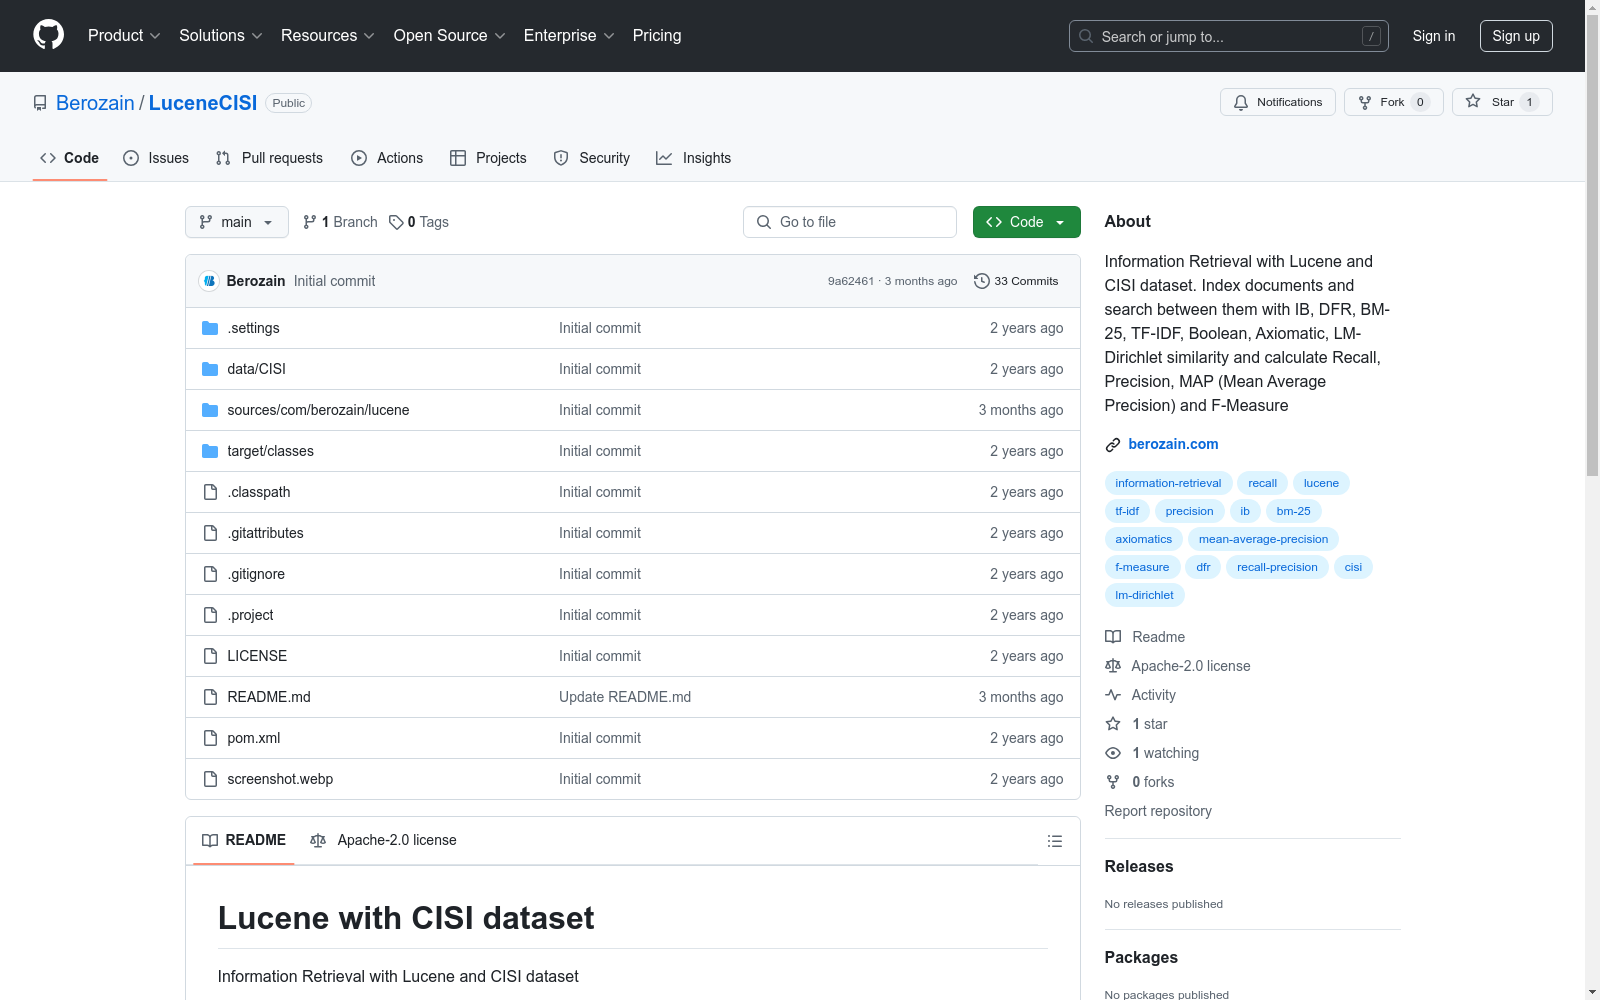Click the pulse icon beside Activity
This screenshot has width=1600, height=1000.
[x=1113, y=695]
